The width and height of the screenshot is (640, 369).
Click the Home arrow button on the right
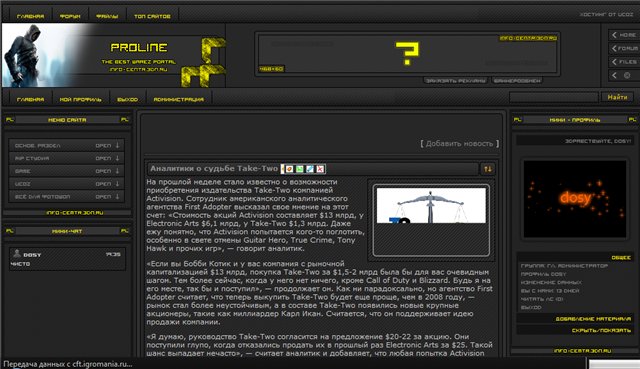[624, 35]
